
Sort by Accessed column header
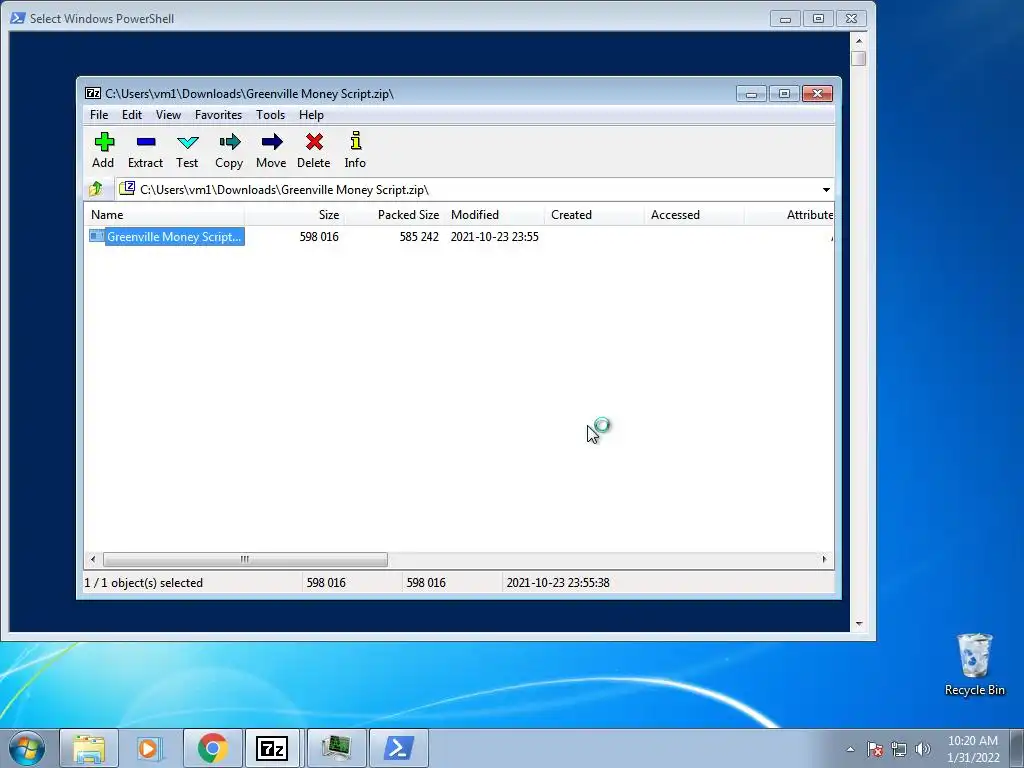694,215
